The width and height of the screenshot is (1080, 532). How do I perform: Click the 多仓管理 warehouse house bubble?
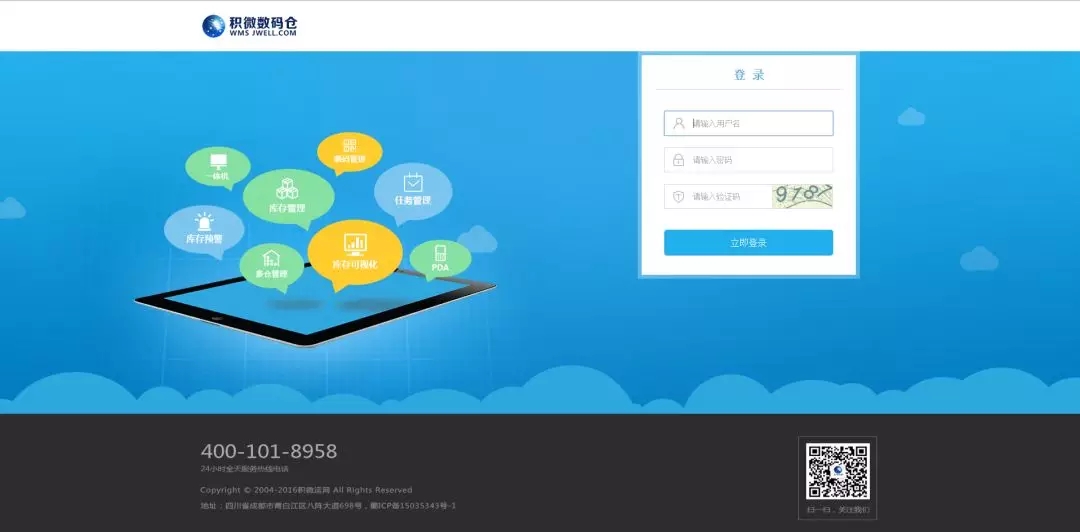271,266
